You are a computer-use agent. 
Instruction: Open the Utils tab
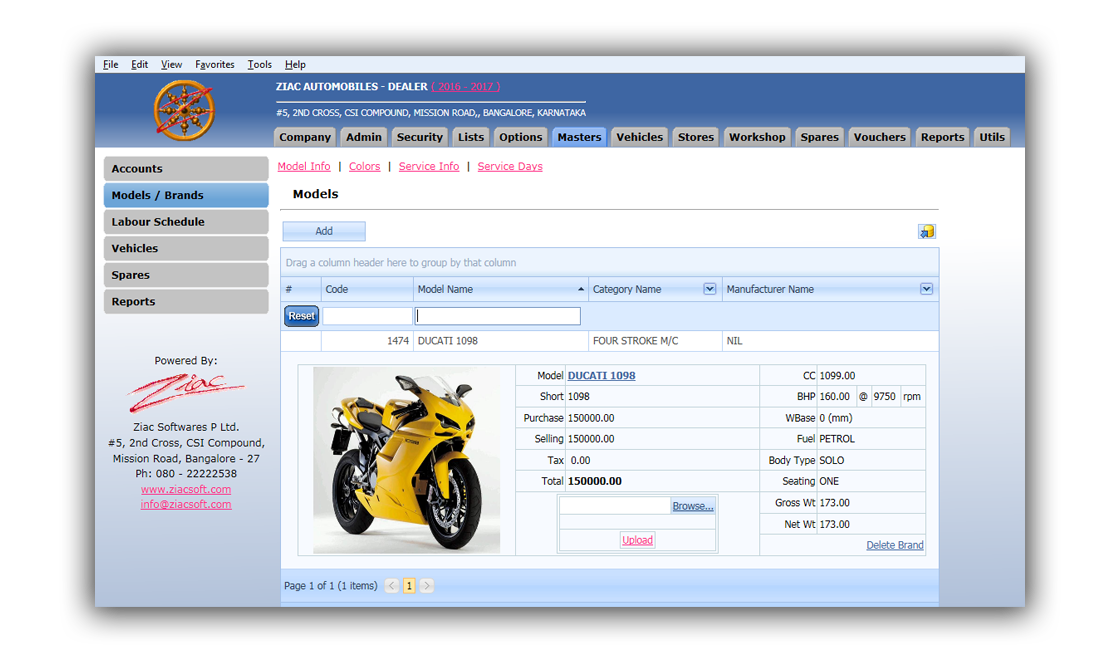[991, 137]
